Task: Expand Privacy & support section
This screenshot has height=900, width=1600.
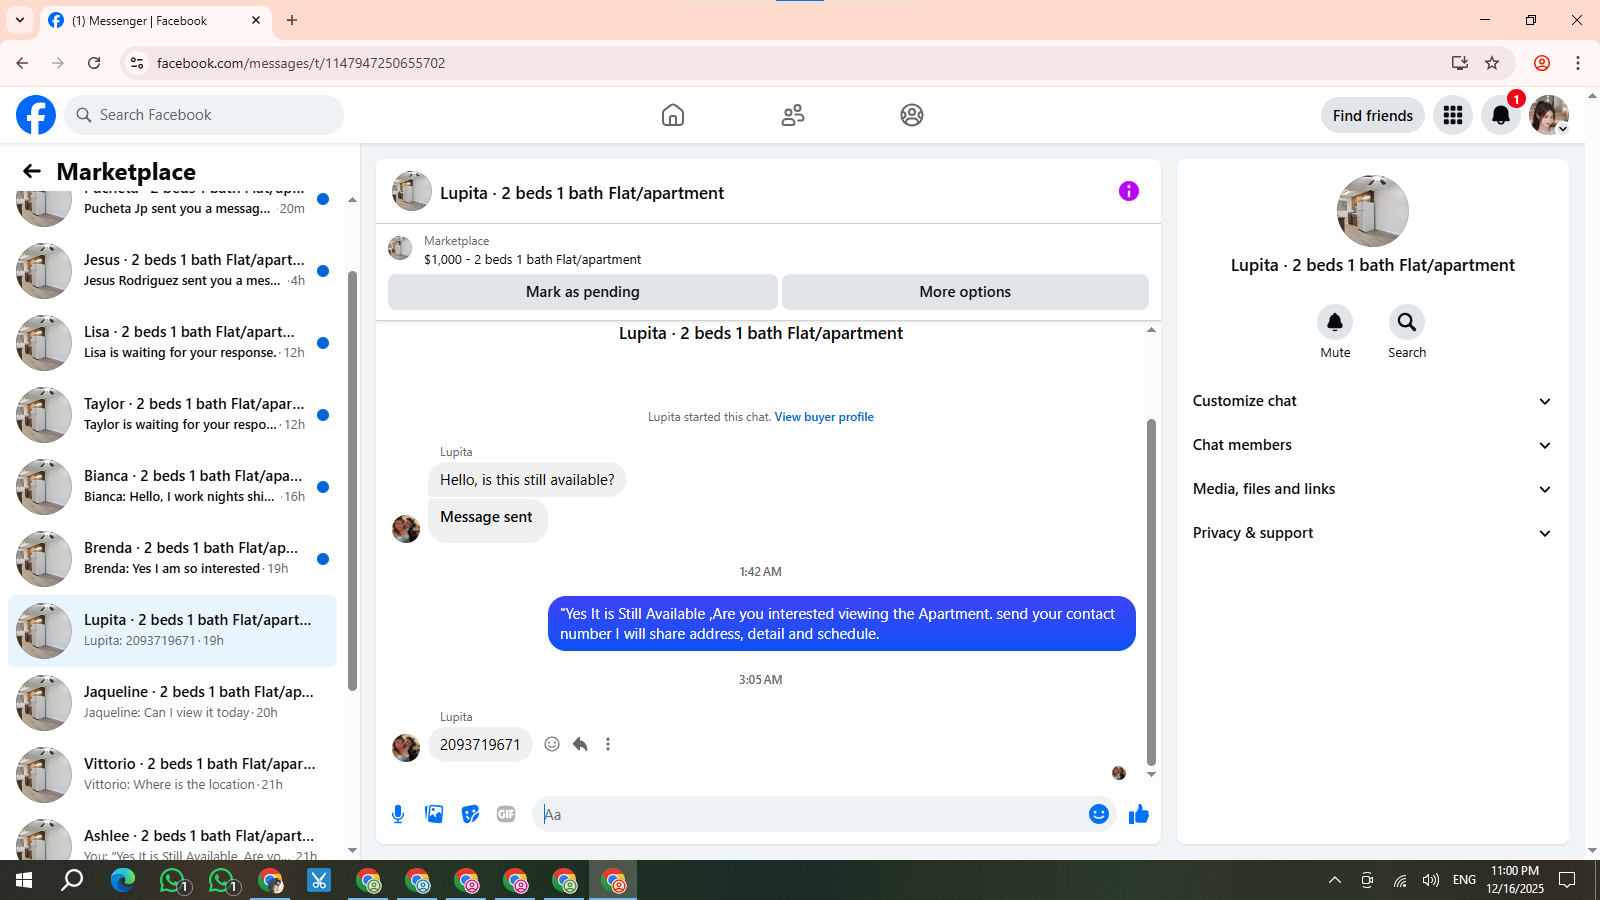Action: [1372, 533]
